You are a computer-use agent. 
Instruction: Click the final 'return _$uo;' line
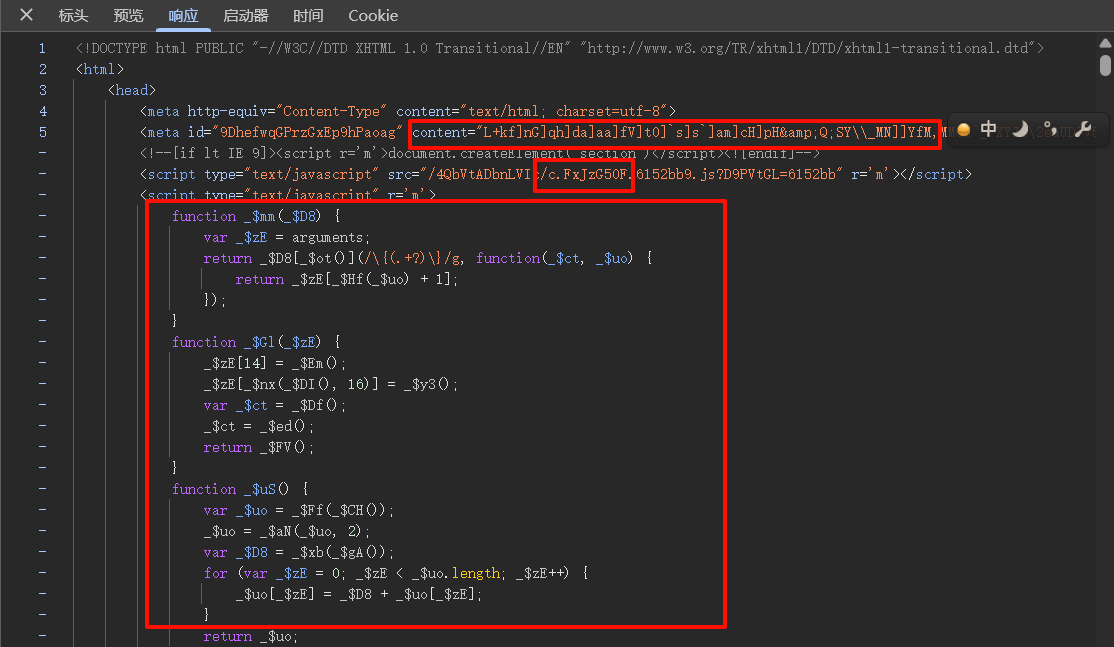250,636
